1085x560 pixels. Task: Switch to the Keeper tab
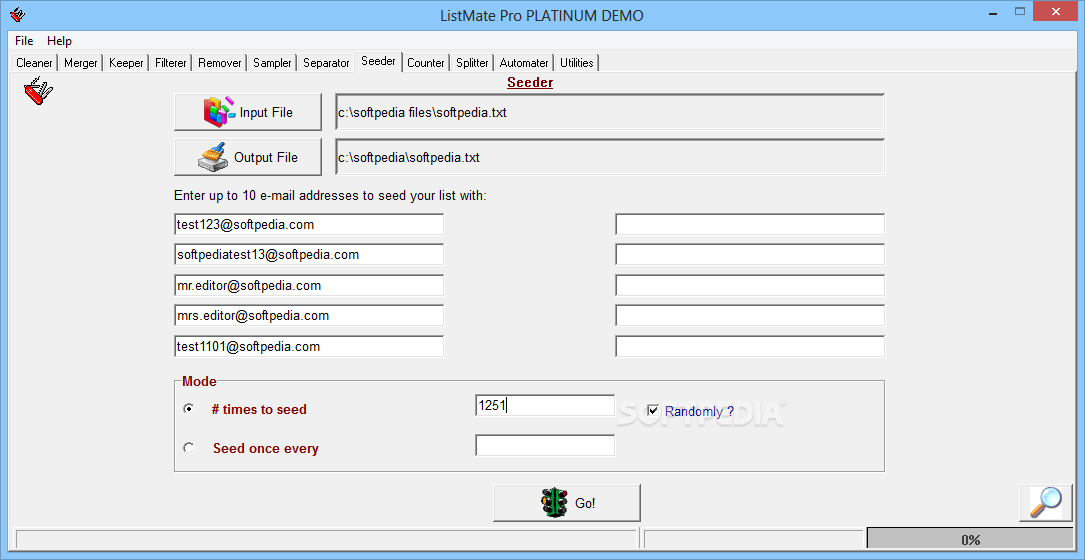pos(126,62)
